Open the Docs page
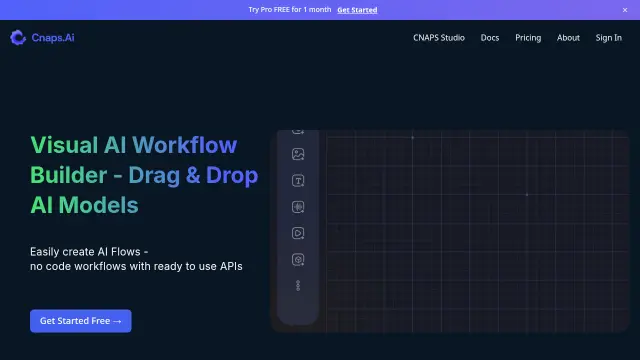The image size is (640, 360). point(490,38)
